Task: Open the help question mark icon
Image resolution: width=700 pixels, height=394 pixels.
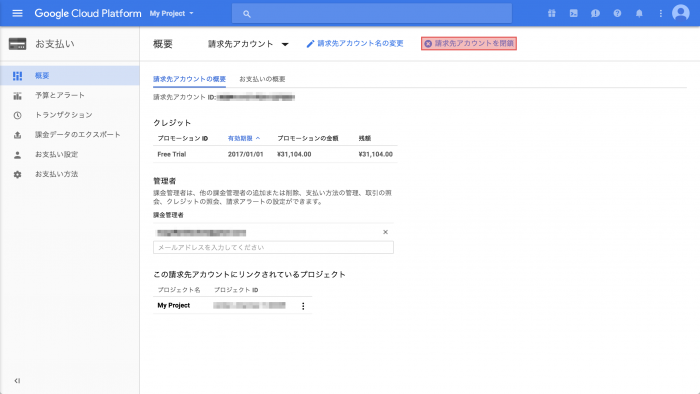Action: click(x=617, y=13)
